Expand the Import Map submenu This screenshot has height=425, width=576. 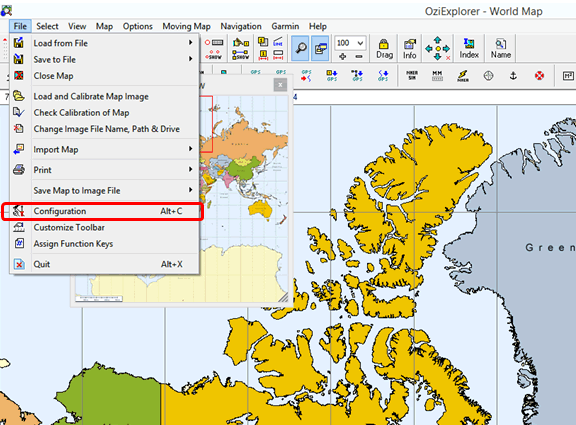pyautogui.click(x=105, y=150)
